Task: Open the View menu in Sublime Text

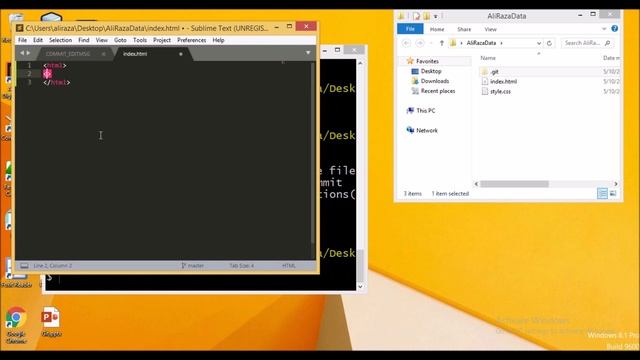Action: (x=102, y=40)
